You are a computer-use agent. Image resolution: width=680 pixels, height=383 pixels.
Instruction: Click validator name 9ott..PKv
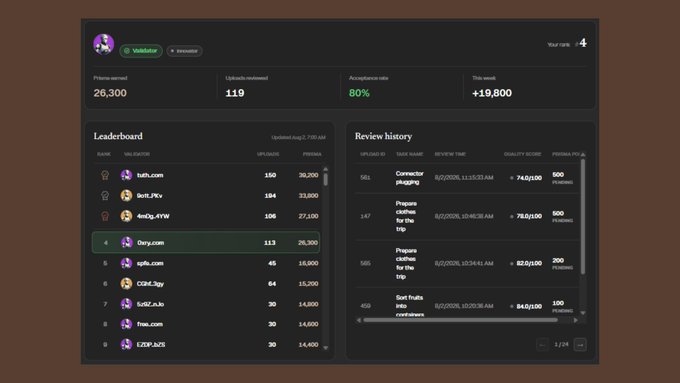150,196
